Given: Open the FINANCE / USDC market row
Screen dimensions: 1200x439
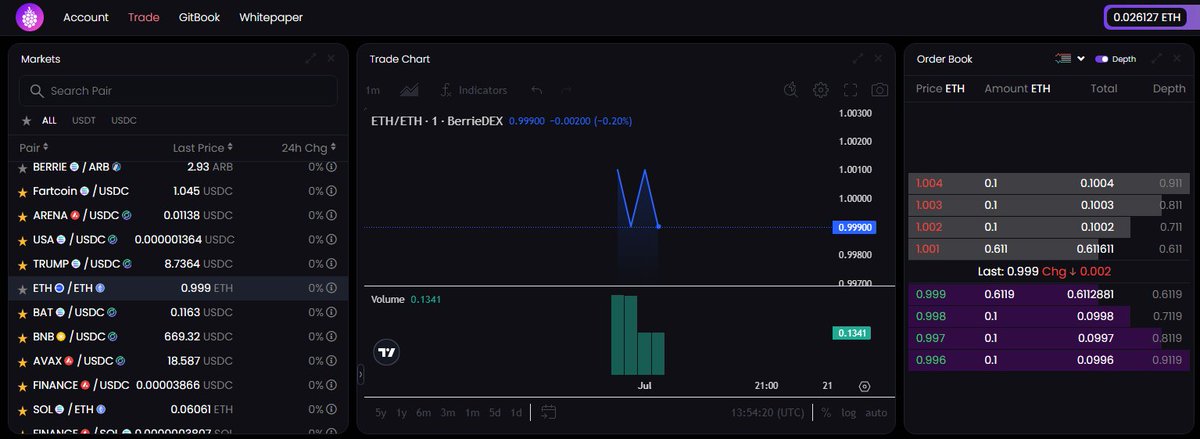Looking at the screenshot, I should (x=179, y=385).
